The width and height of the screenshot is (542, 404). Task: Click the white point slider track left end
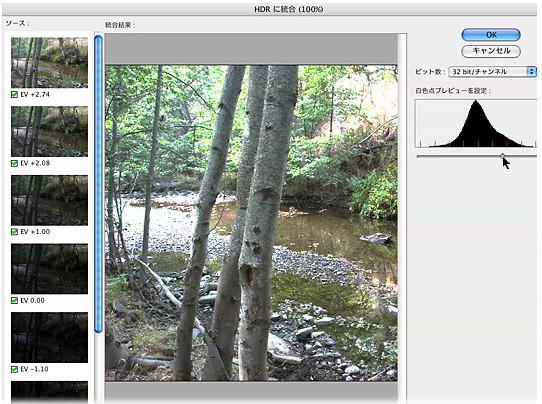pyautogui.click(x=419, y=156)
